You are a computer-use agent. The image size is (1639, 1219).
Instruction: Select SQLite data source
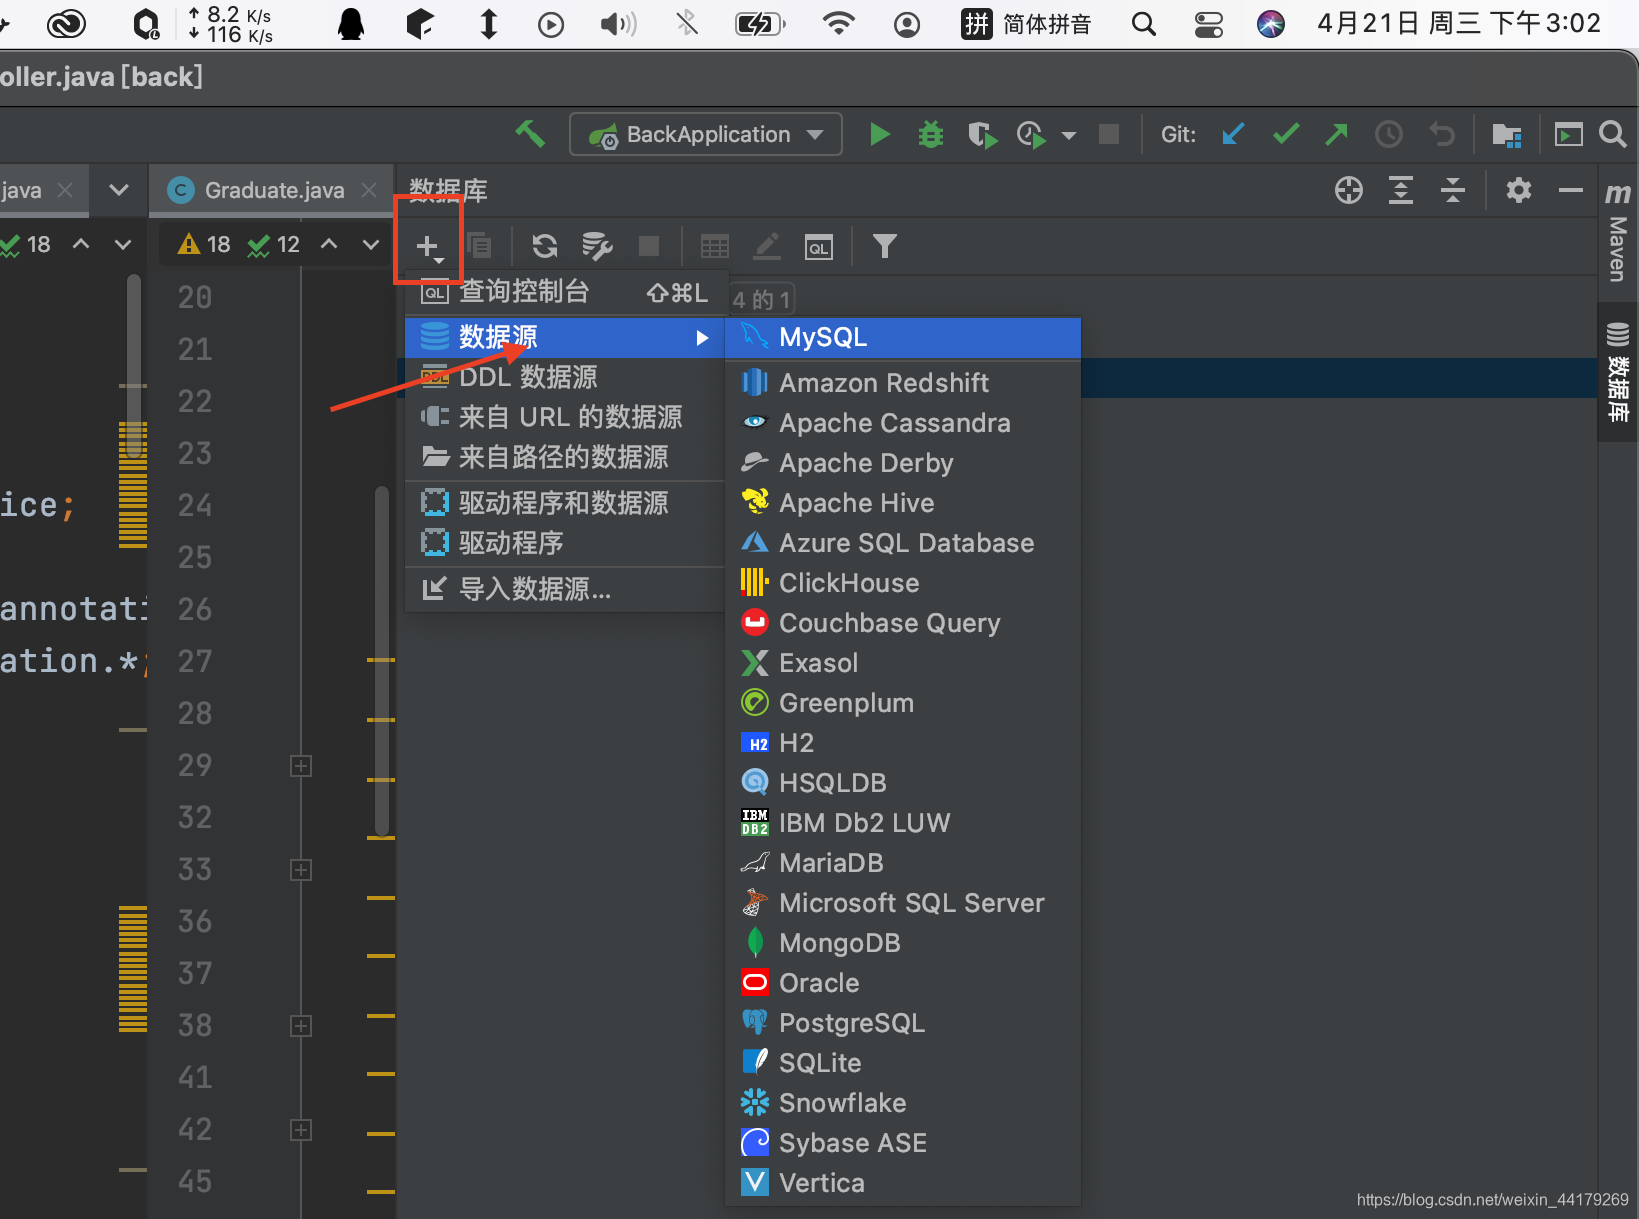(x=903, y=1063)
